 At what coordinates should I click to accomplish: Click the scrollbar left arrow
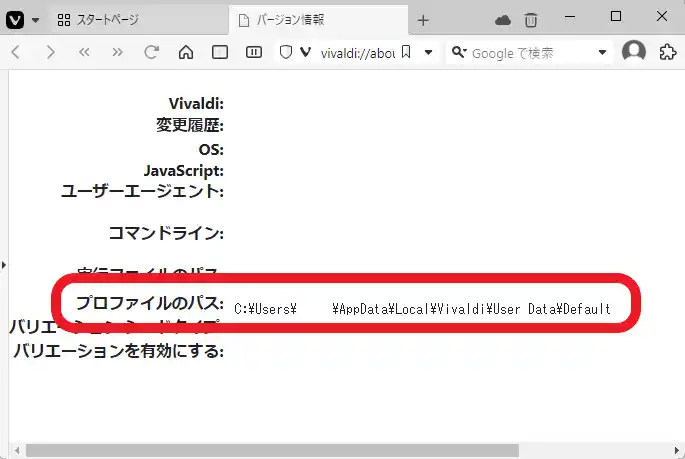click(x=17, y=450)
